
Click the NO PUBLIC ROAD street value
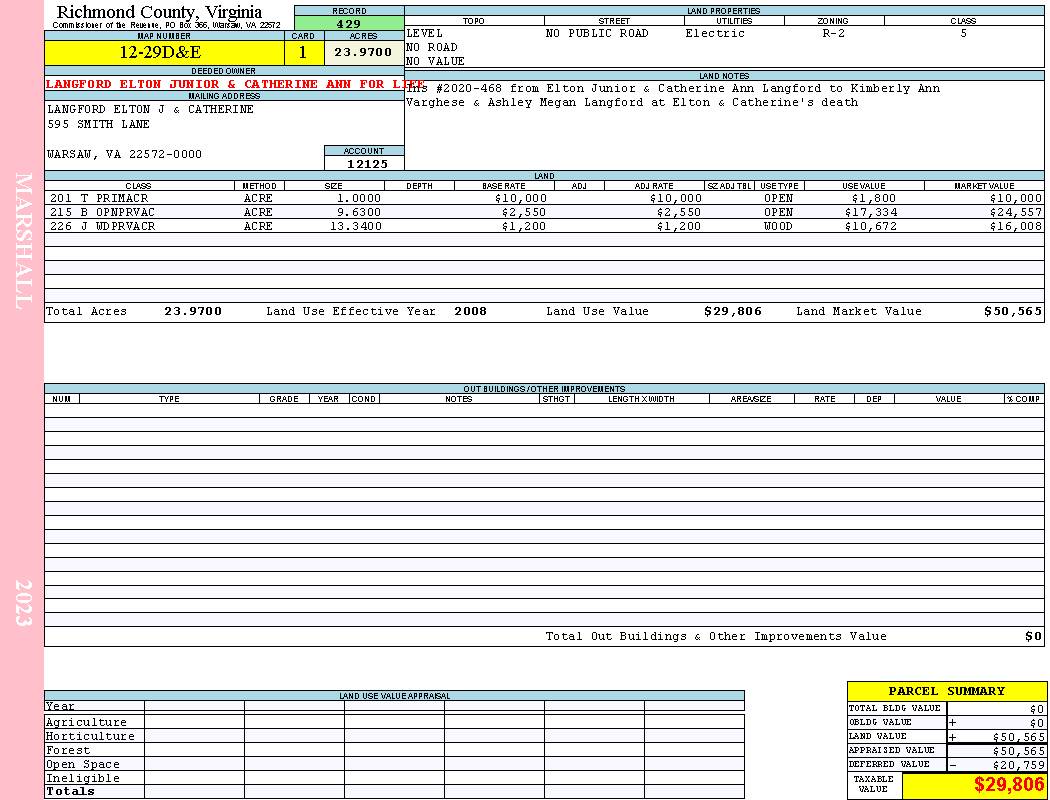pyautogui.click(x=597, y=33)
